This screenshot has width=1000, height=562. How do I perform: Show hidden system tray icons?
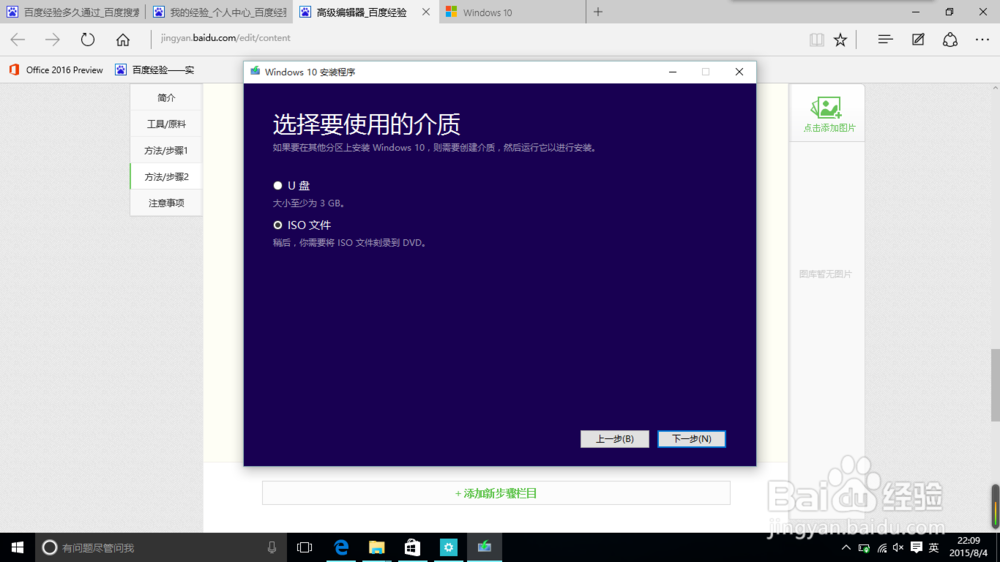click(x=846, y=547)
